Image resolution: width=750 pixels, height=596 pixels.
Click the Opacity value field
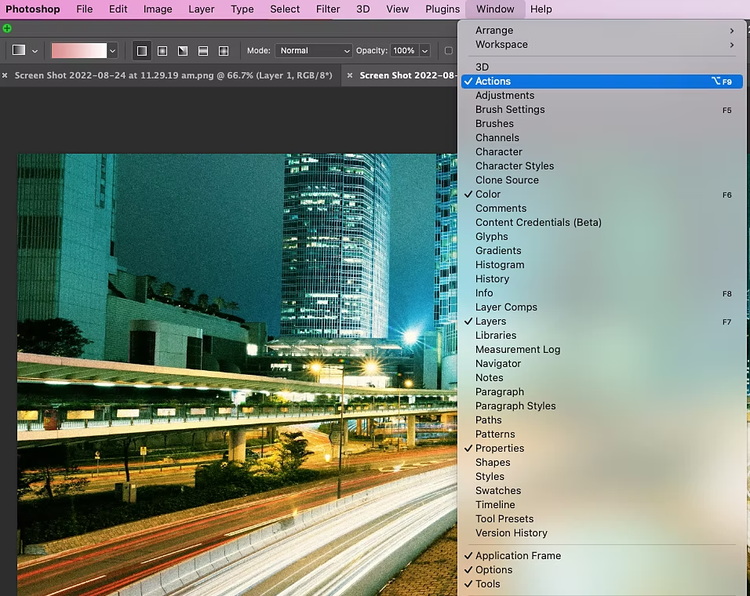(x=403, y=50)
